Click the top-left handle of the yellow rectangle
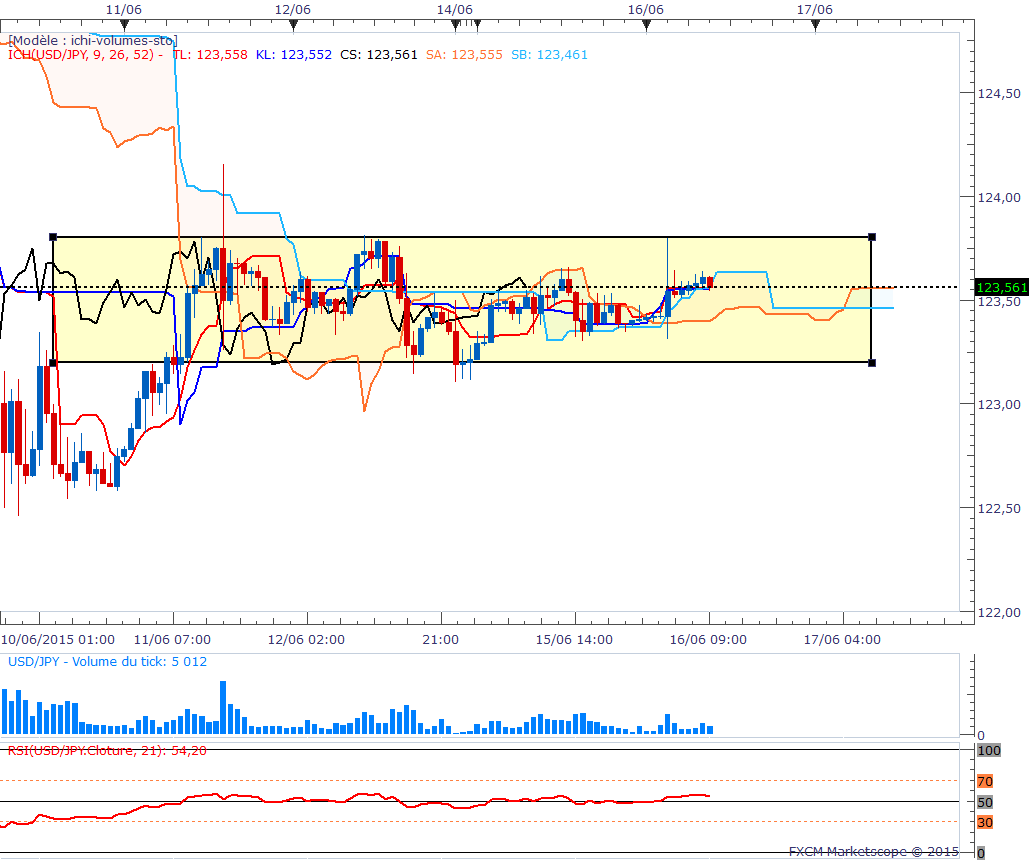This screenshot has height=860, width=1032. point(53,237)
